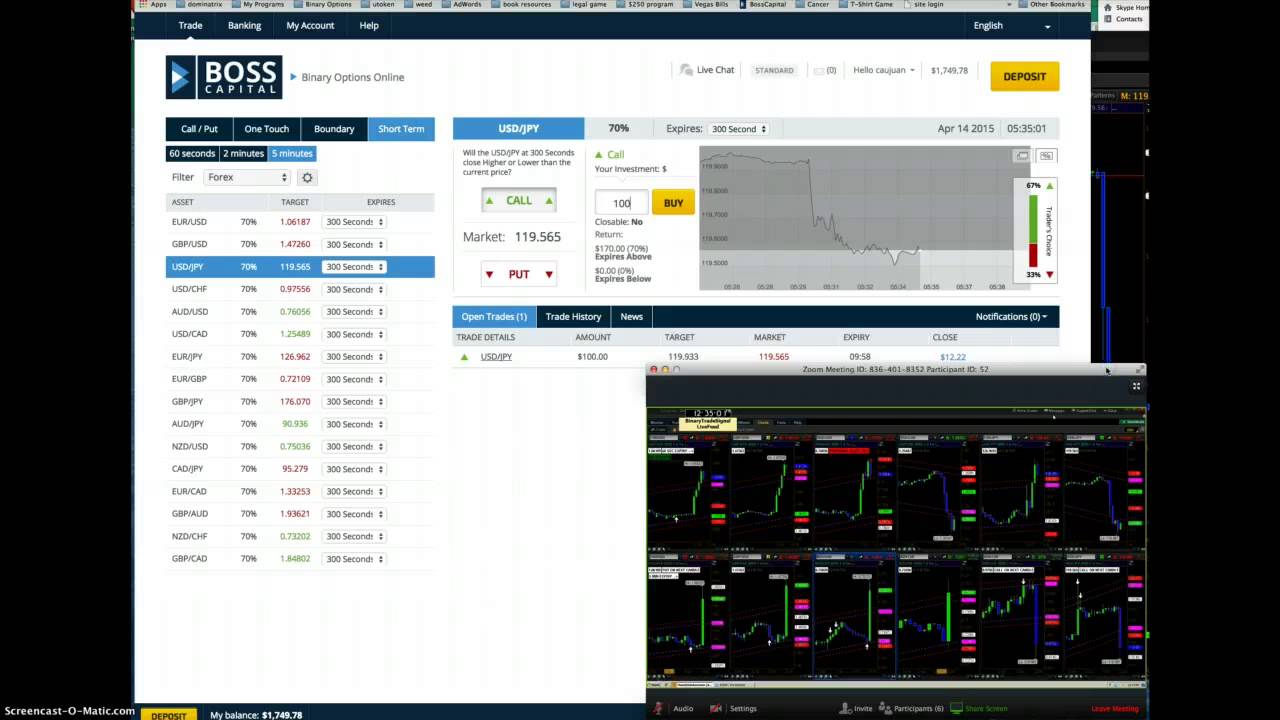Click Zoom window fullscreen icon
1280x720 pixels.
coord(1136,386)
